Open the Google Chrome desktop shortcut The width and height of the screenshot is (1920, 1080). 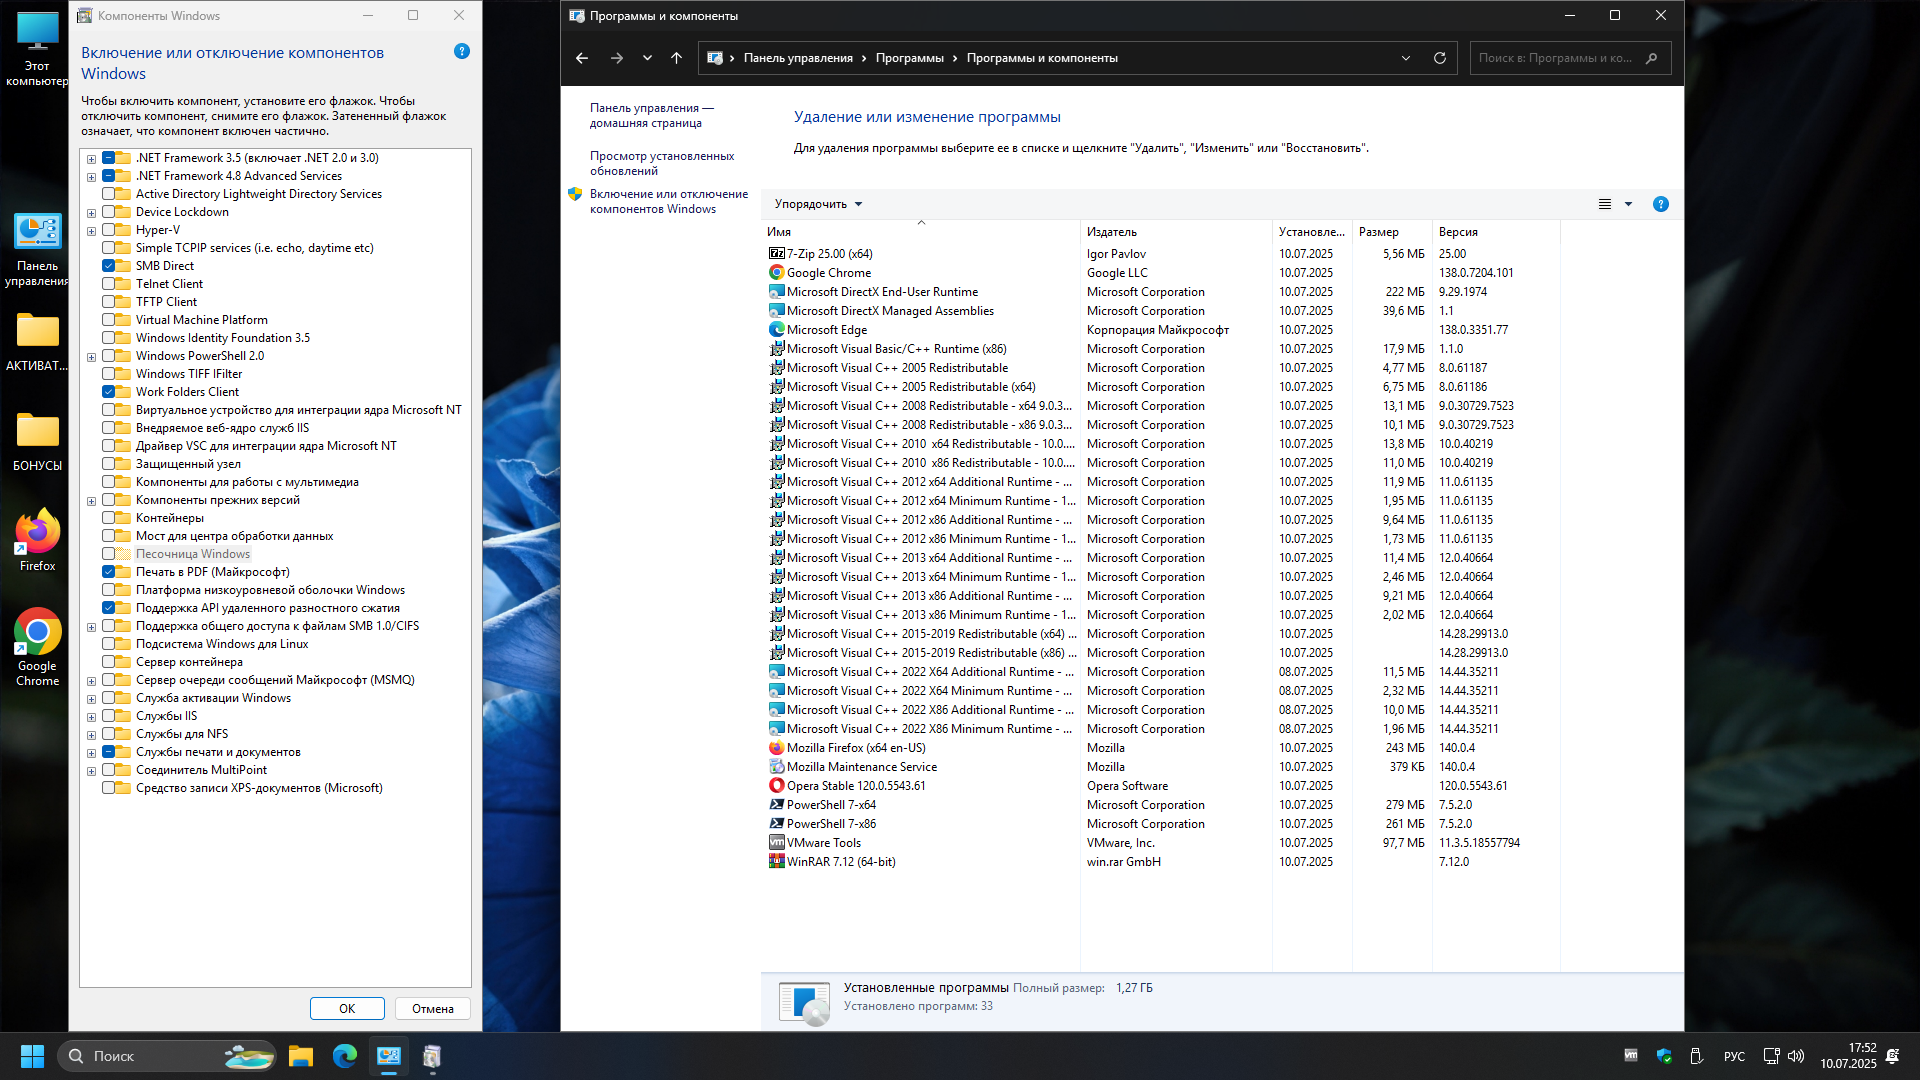(37, 648)
